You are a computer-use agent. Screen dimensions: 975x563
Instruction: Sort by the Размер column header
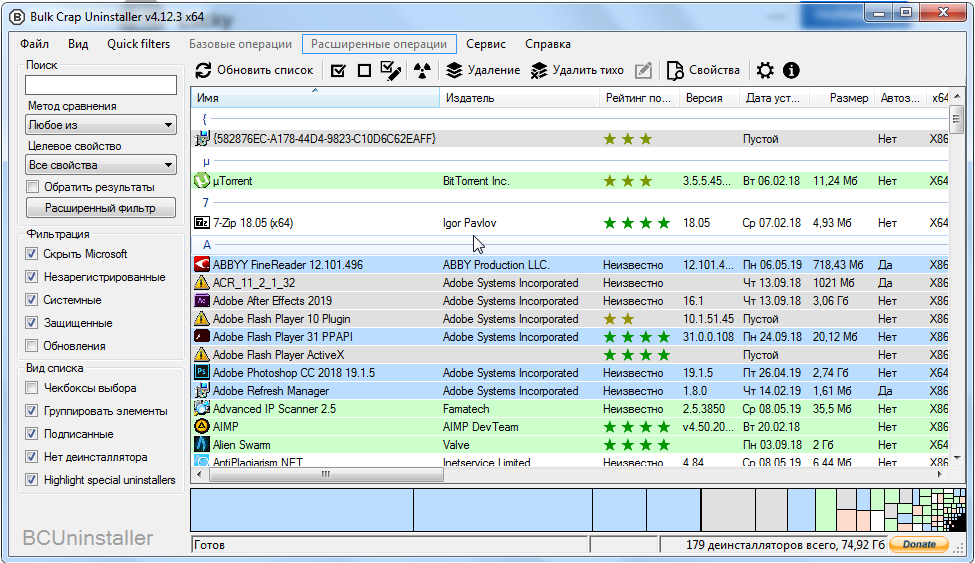842,98
